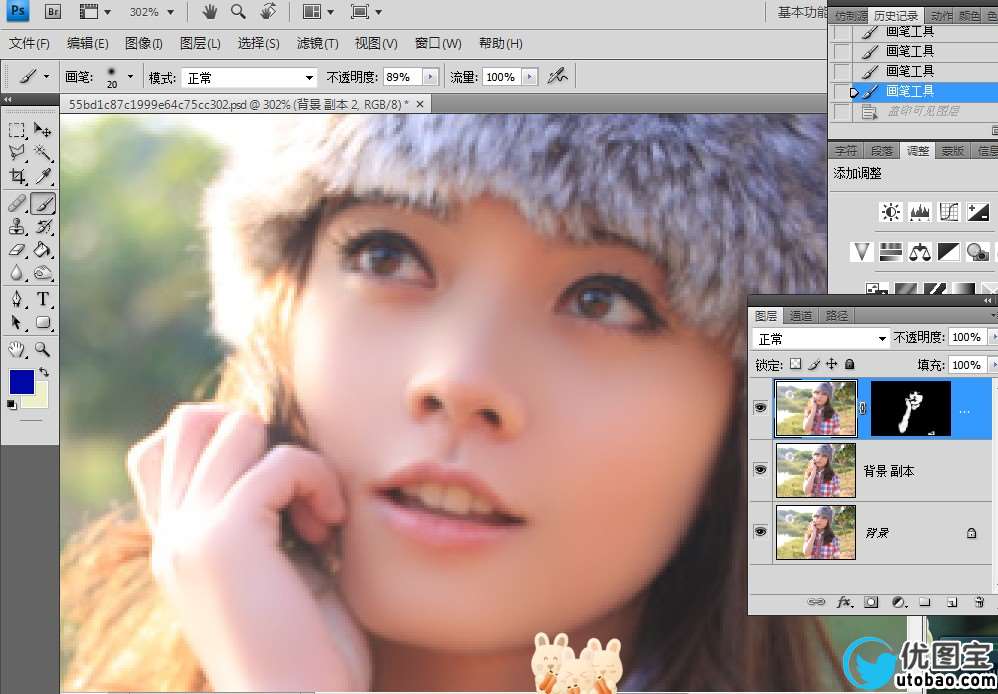Click the 基本功能 workspace button
998x694 pixels.
coord(802,12)
